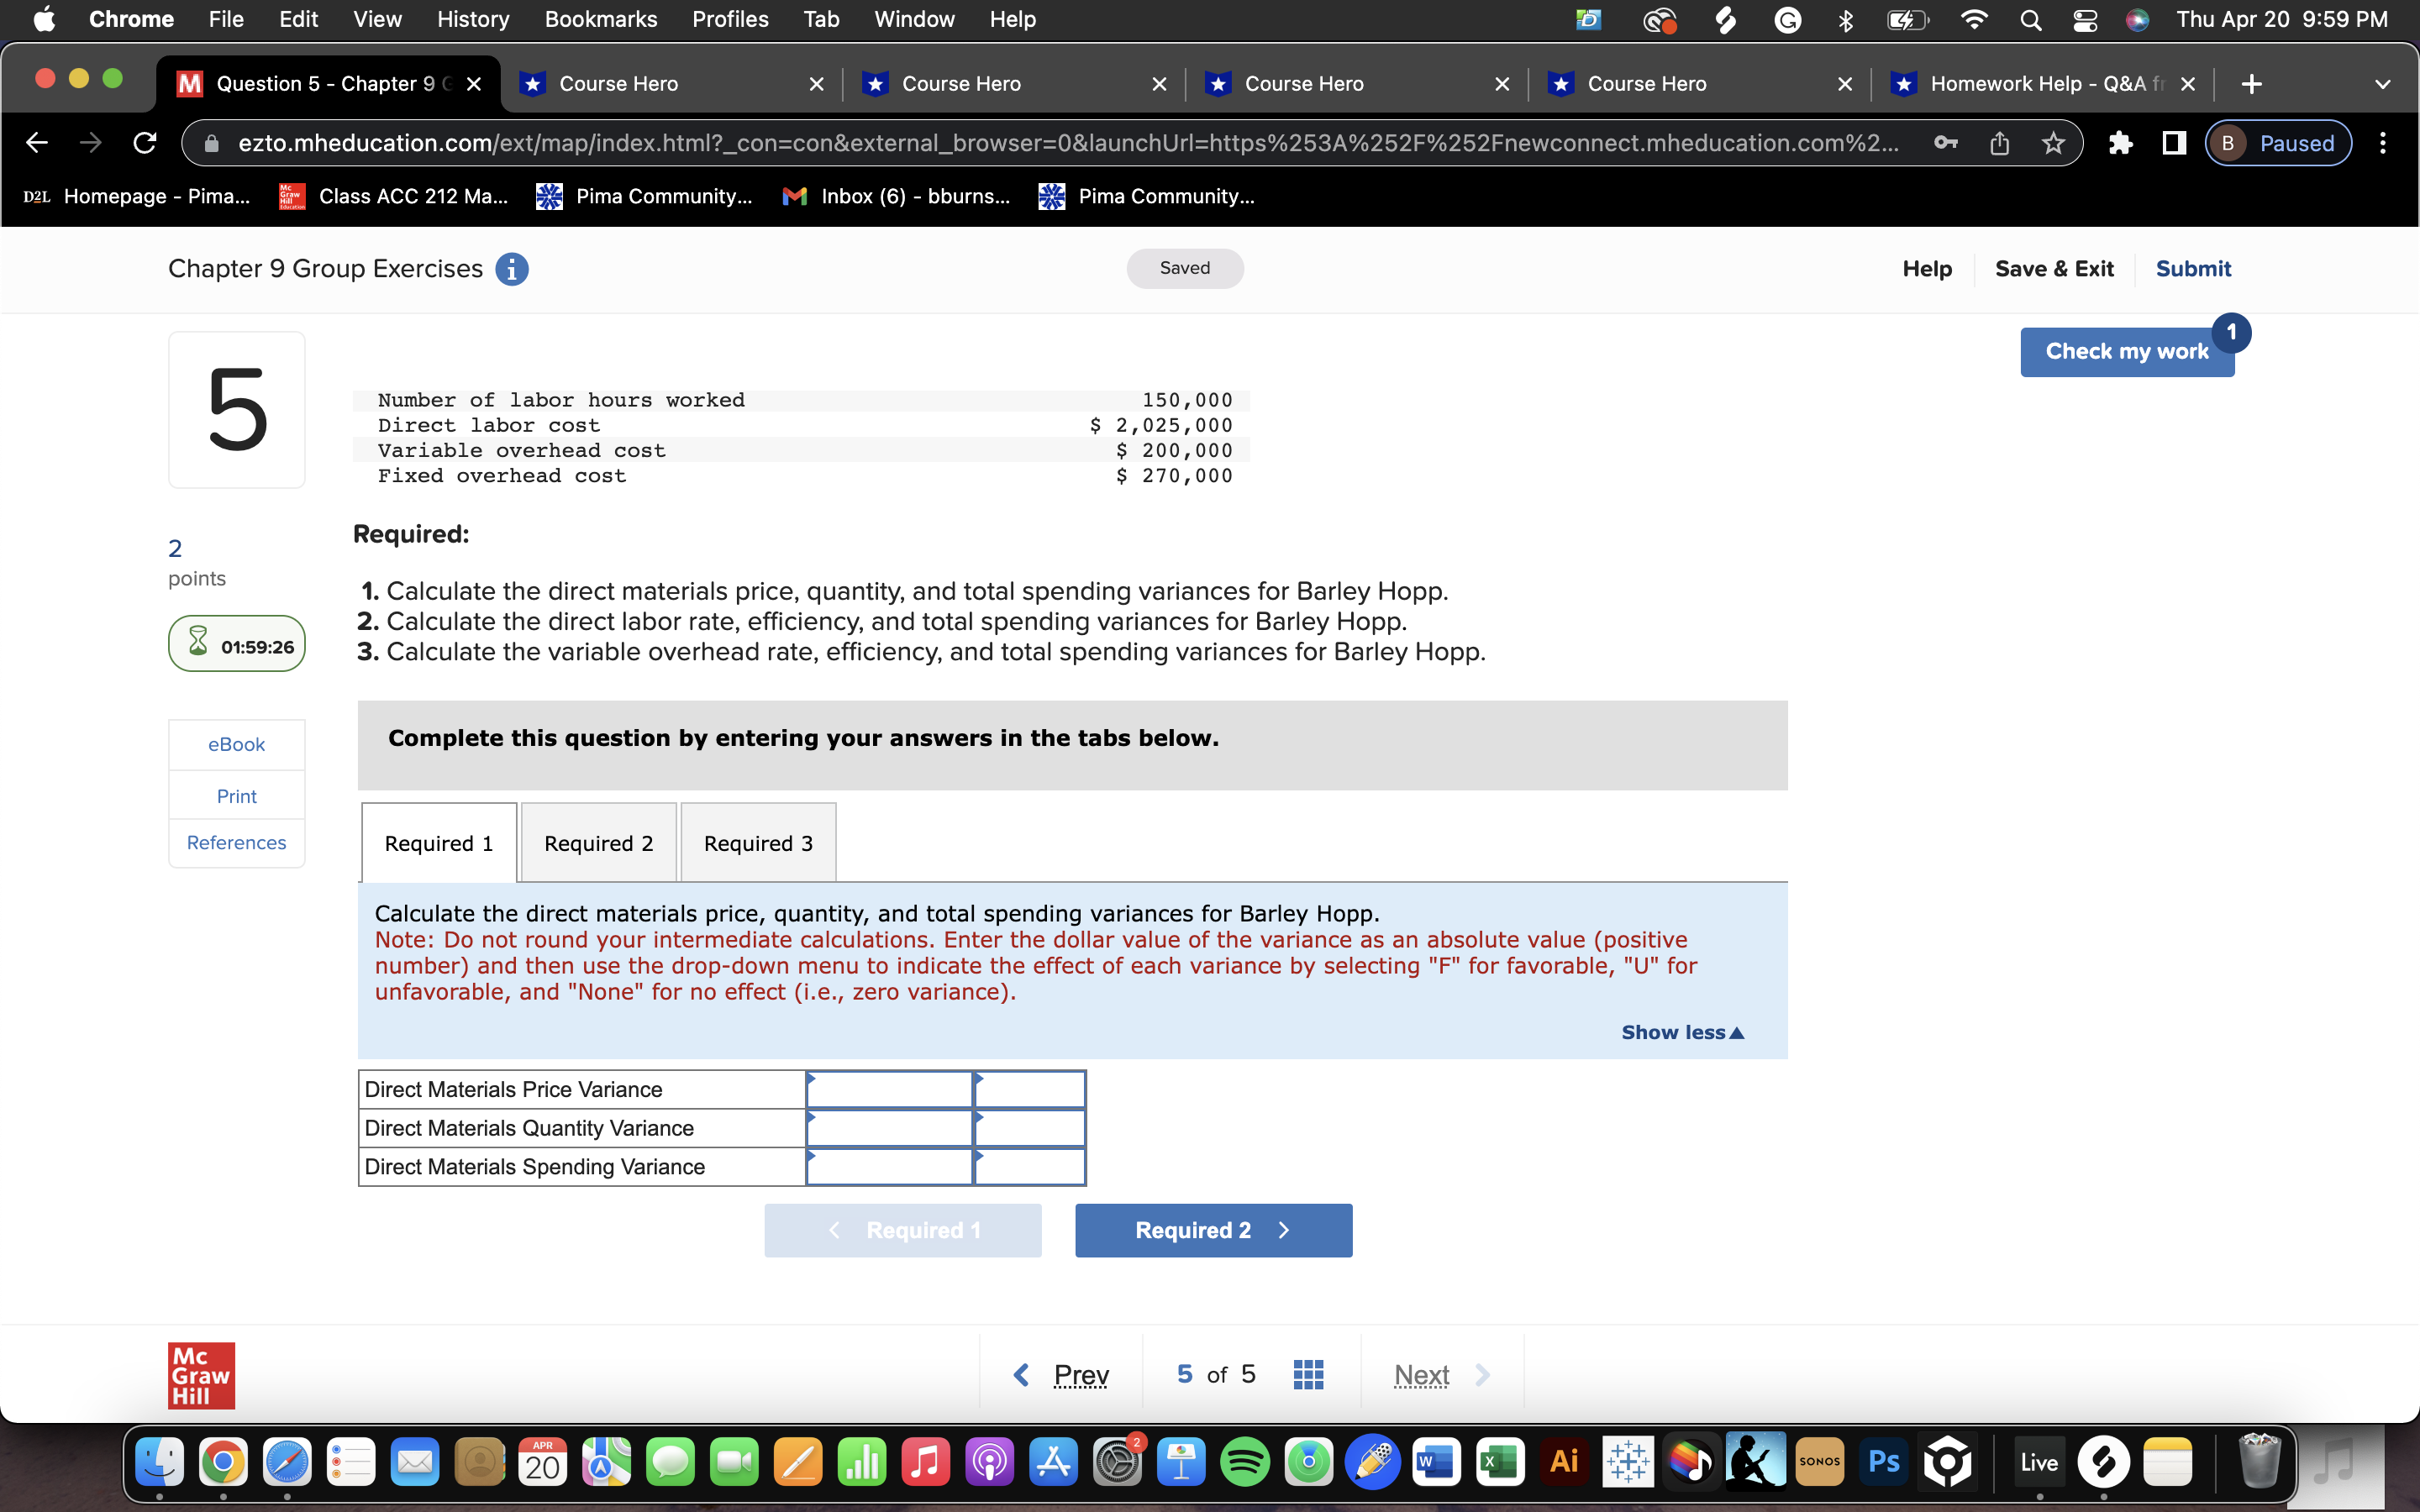The height and width of the screenshot is (1512, 2420).
Task: Toggle the Chrome side panel icon
Action: point(2173,143)
